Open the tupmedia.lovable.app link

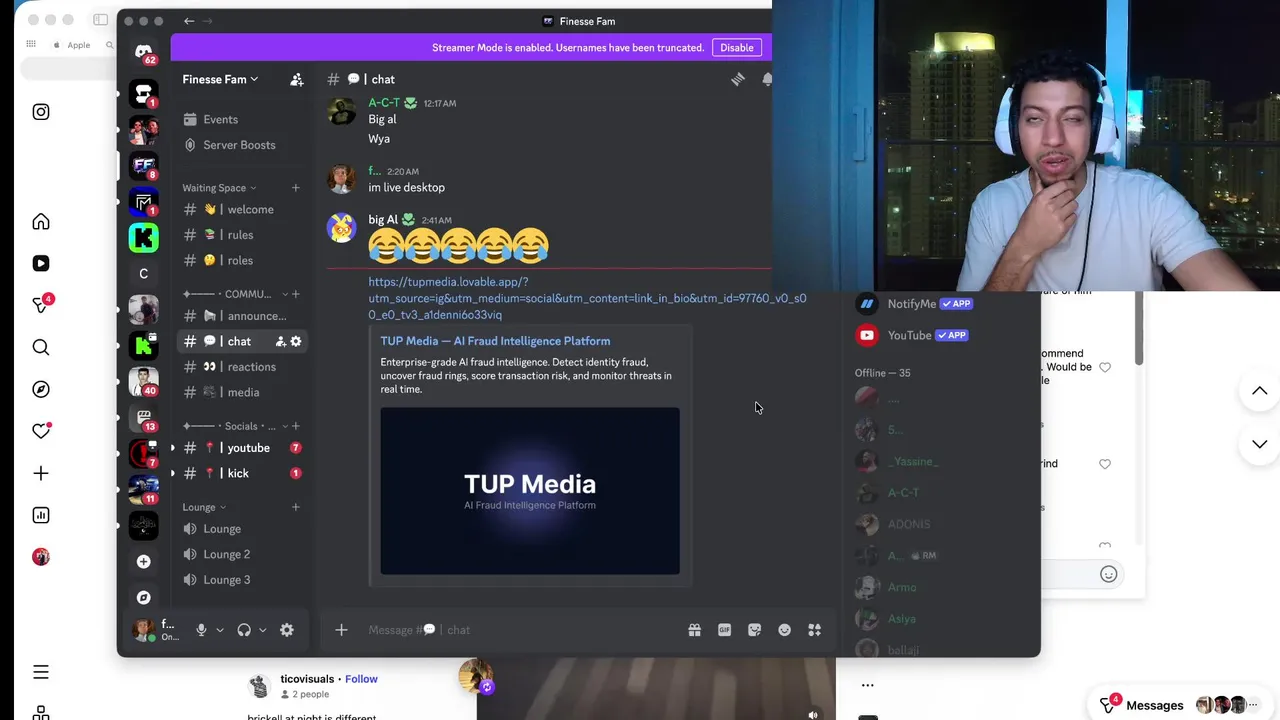587,298
